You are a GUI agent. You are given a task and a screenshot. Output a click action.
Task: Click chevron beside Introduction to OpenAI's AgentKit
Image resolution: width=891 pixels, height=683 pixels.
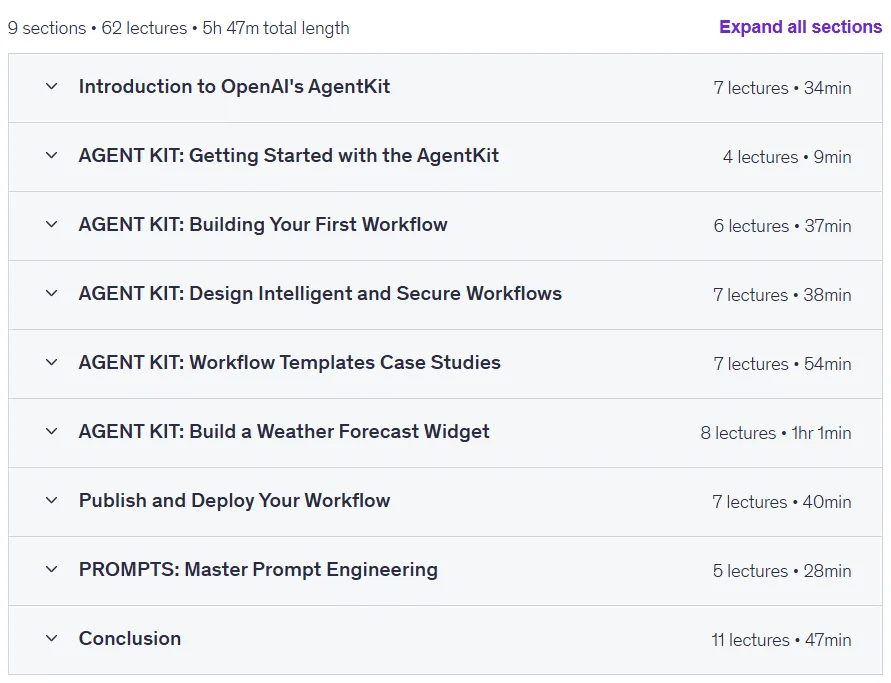coord(51,86)
